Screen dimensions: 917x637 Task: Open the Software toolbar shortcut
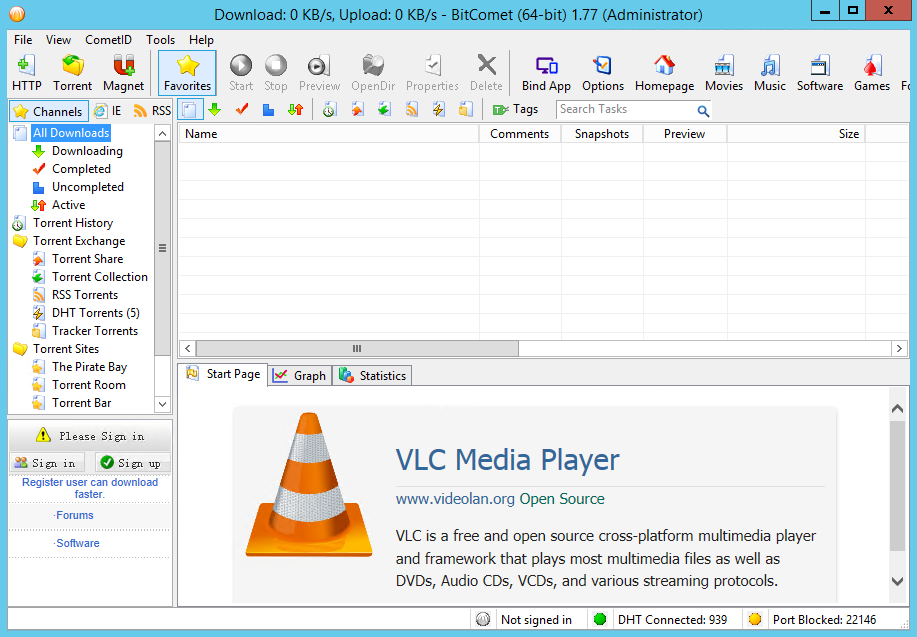click(820, 73)
